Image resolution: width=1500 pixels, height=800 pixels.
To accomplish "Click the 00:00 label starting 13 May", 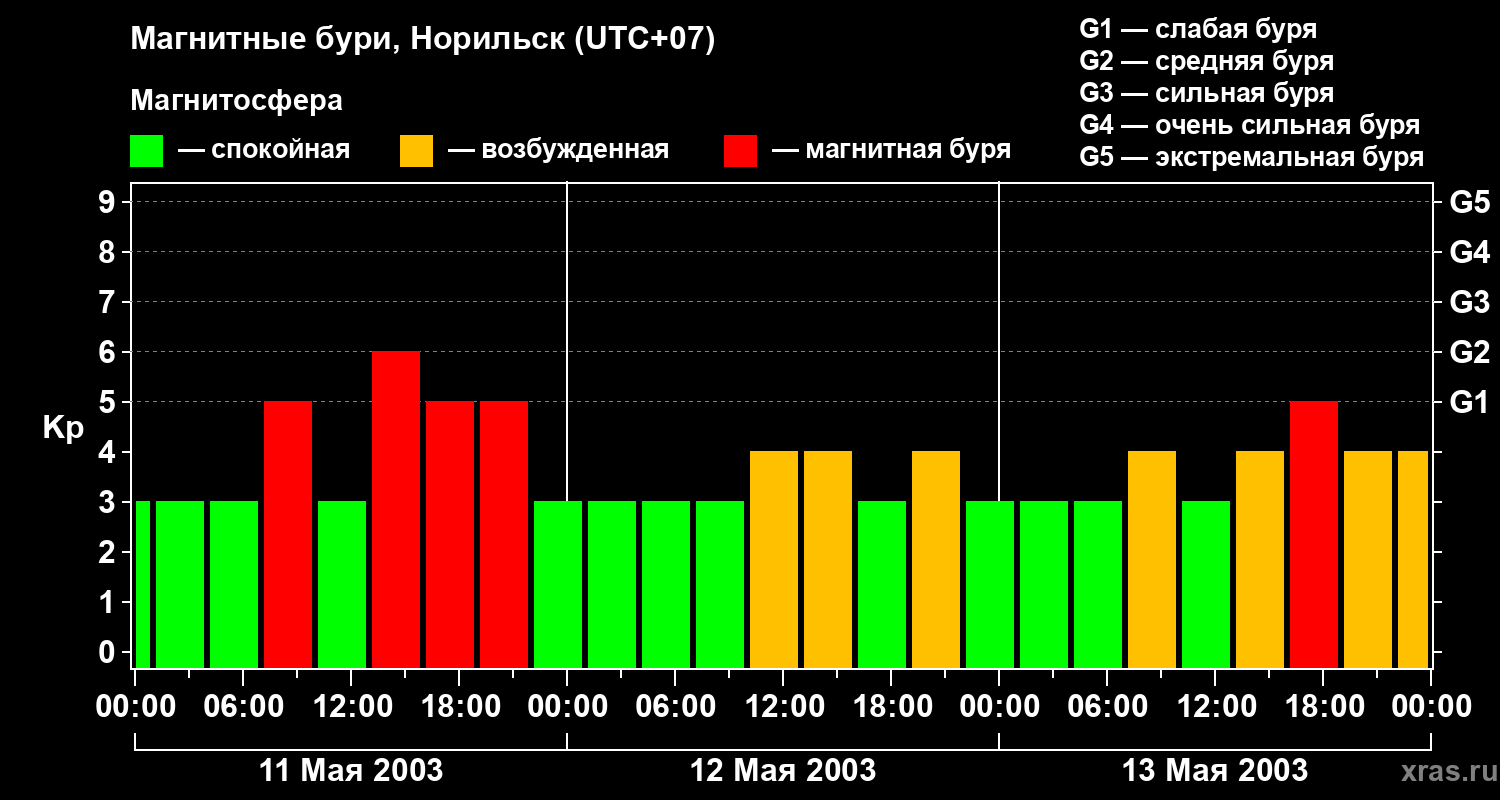I will tap(999, 707).
